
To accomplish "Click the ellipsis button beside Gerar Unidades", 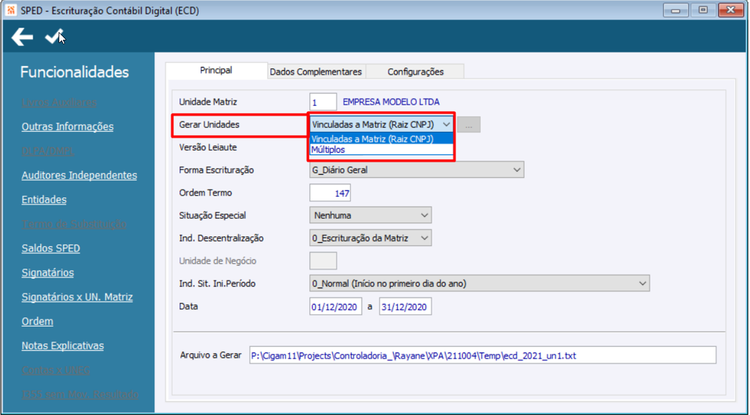I will (469, 125).
